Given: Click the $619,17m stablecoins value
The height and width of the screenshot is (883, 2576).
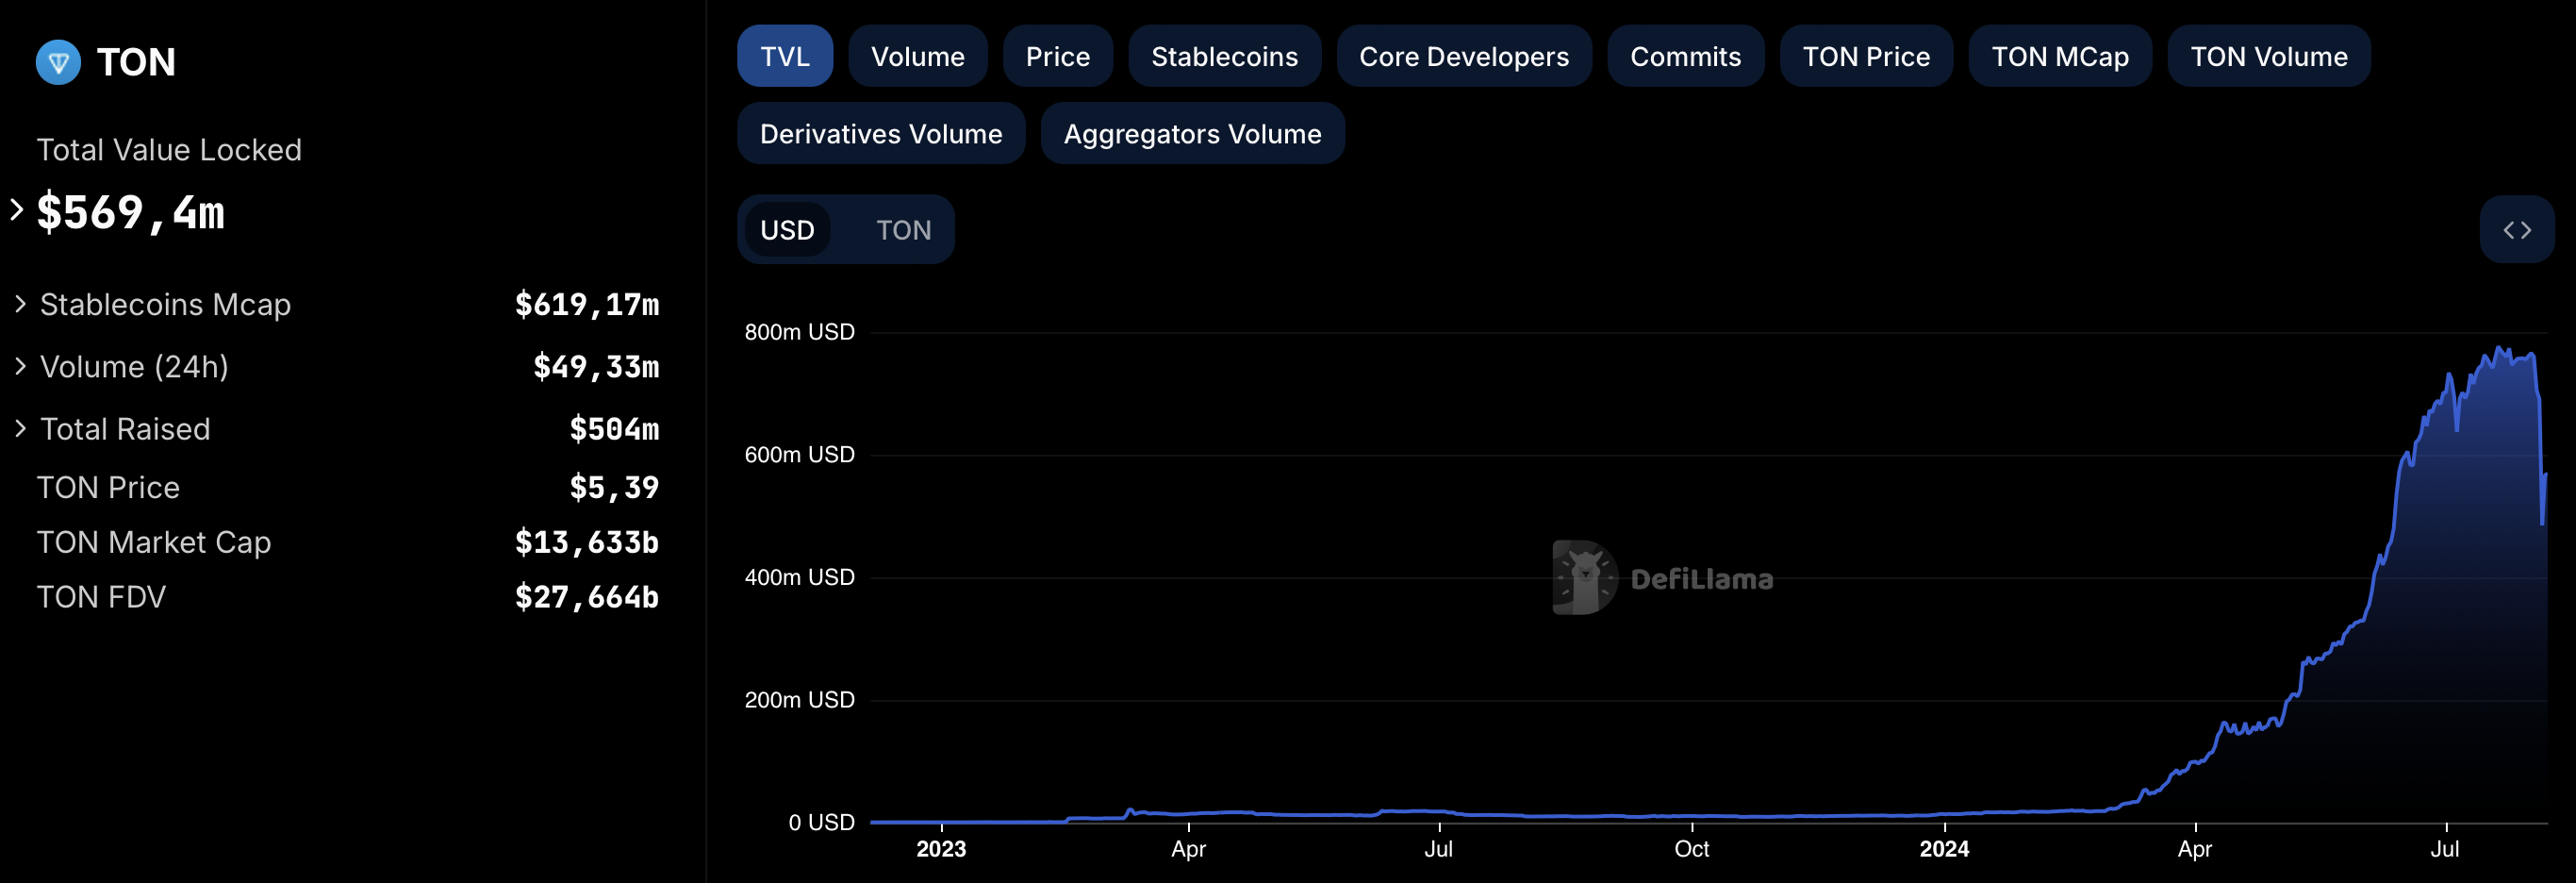Looking at the screenshot, I should coord(587,304).
